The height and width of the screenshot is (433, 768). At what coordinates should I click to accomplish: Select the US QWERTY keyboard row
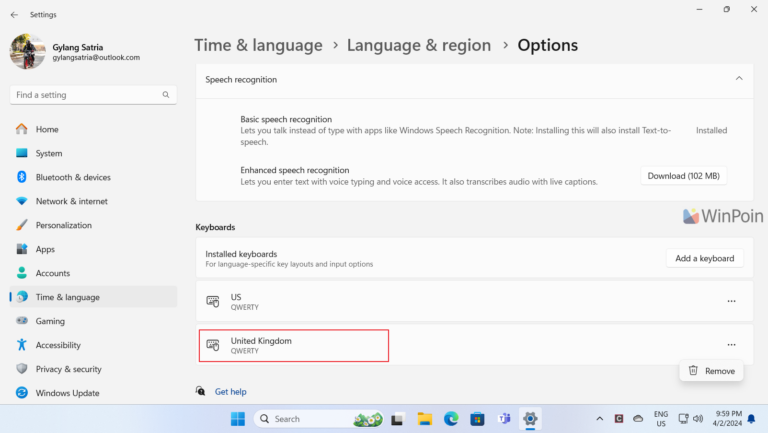474,301
